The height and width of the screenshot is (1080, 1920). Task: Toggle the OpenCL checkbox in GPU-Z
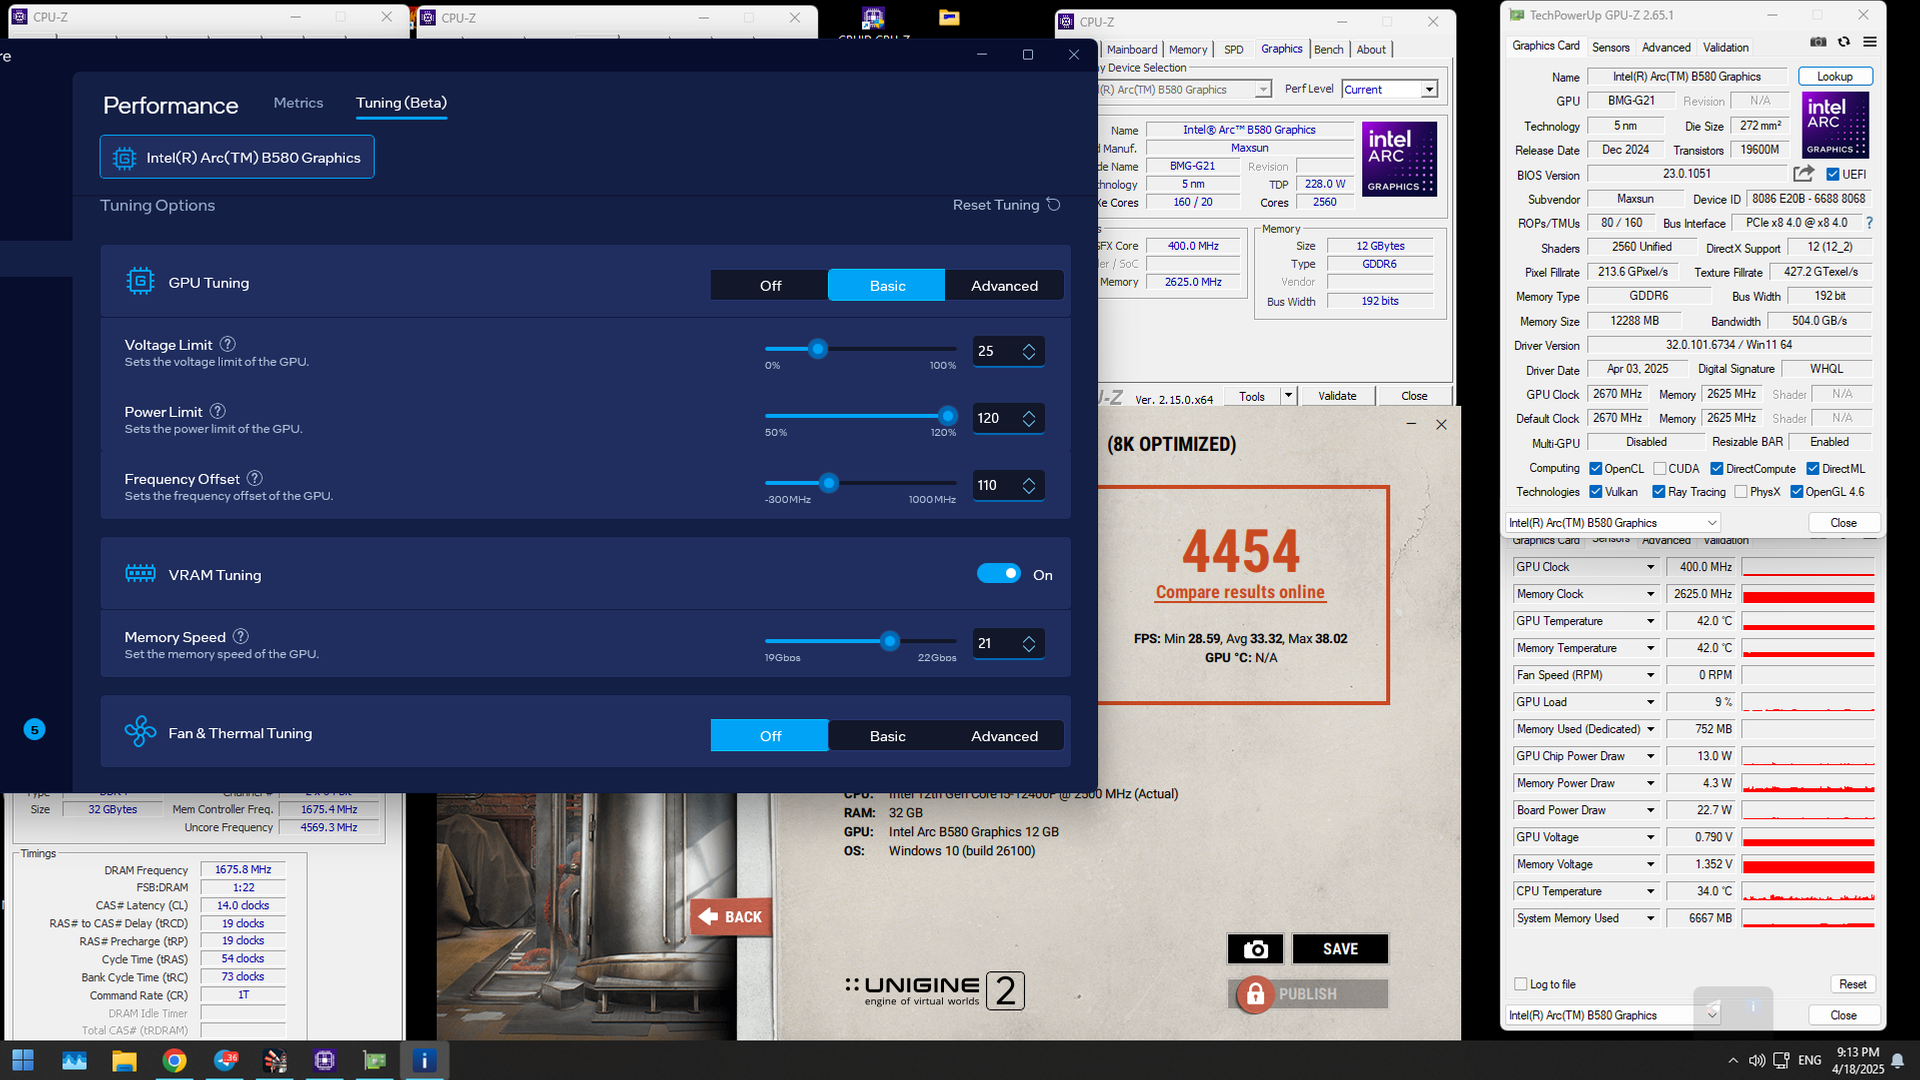coord(1596,468)
